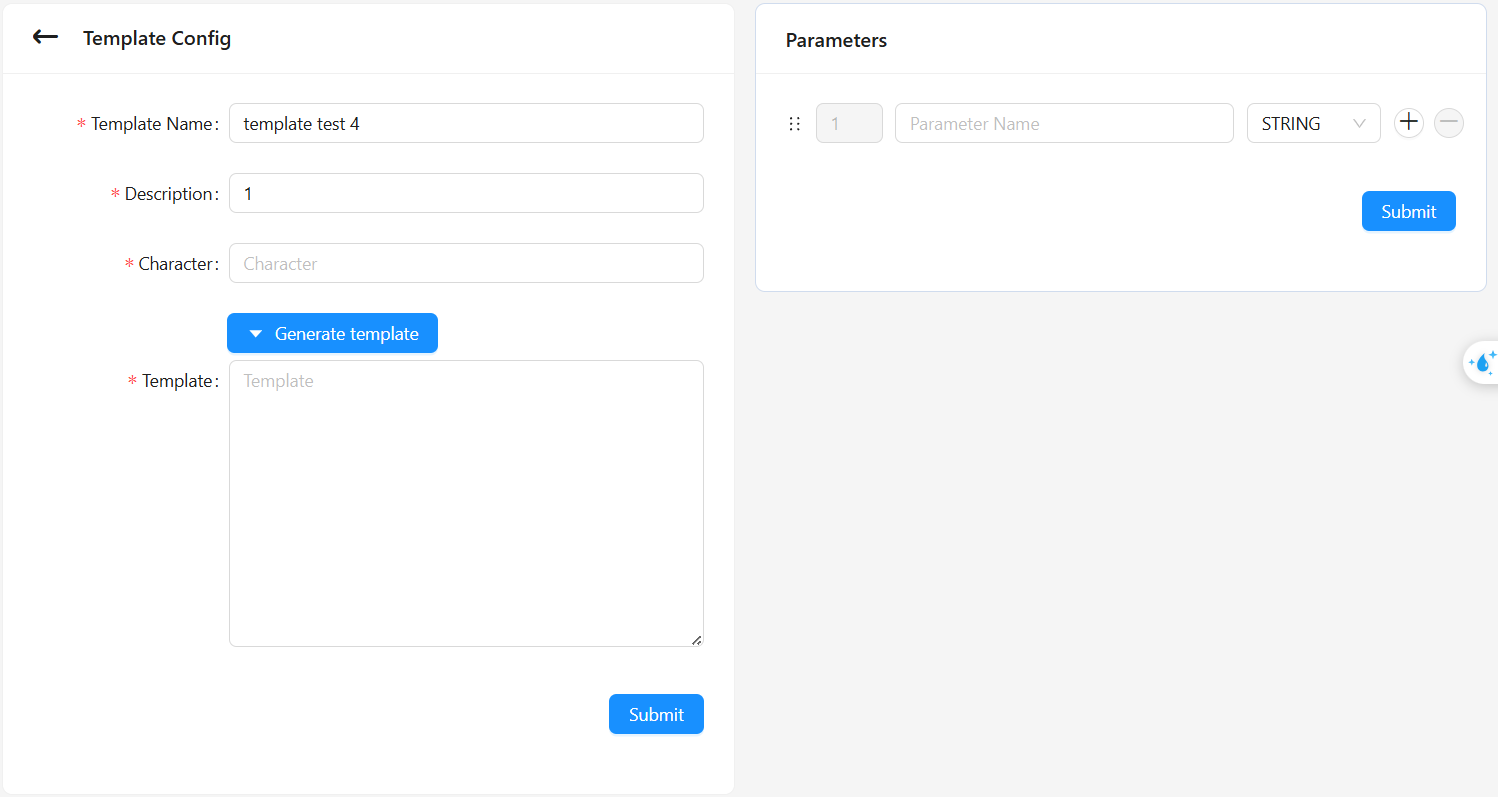Screen dimensions: 1498x797
Task: Focus the Template Name input field
Action: (466, 123)
